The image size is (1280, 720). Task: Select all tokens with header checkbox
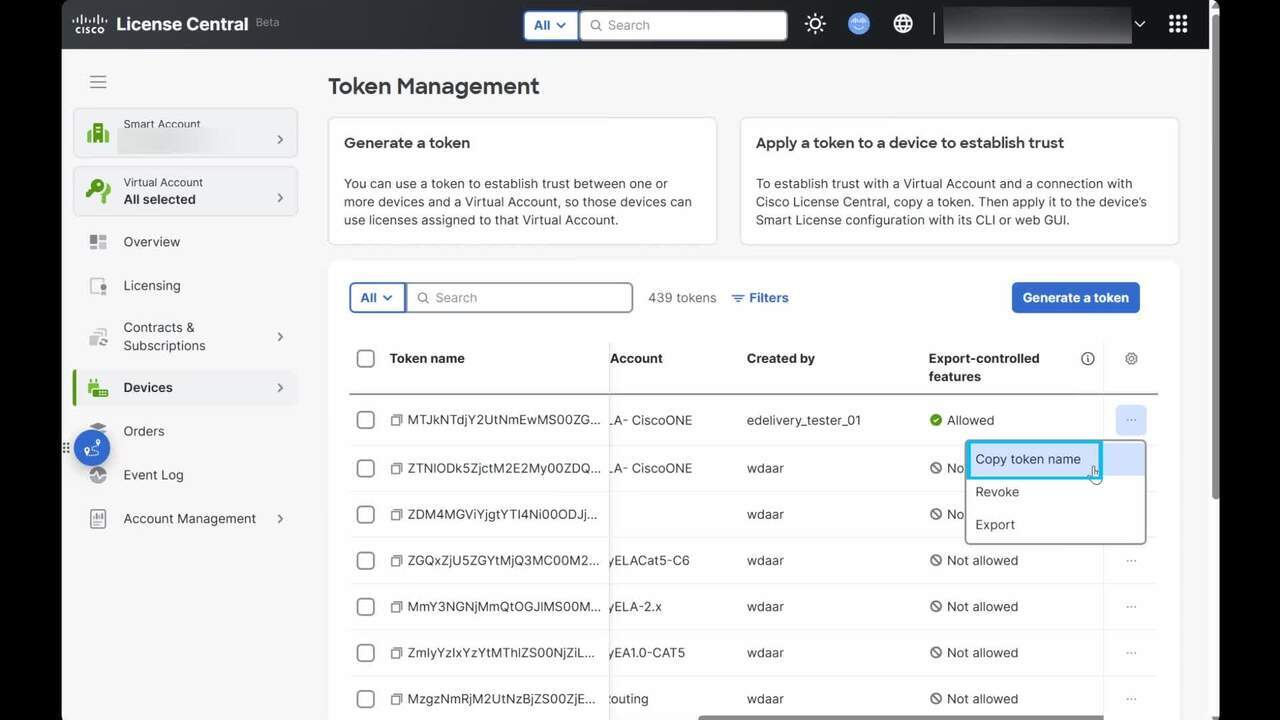pos(366,359)
